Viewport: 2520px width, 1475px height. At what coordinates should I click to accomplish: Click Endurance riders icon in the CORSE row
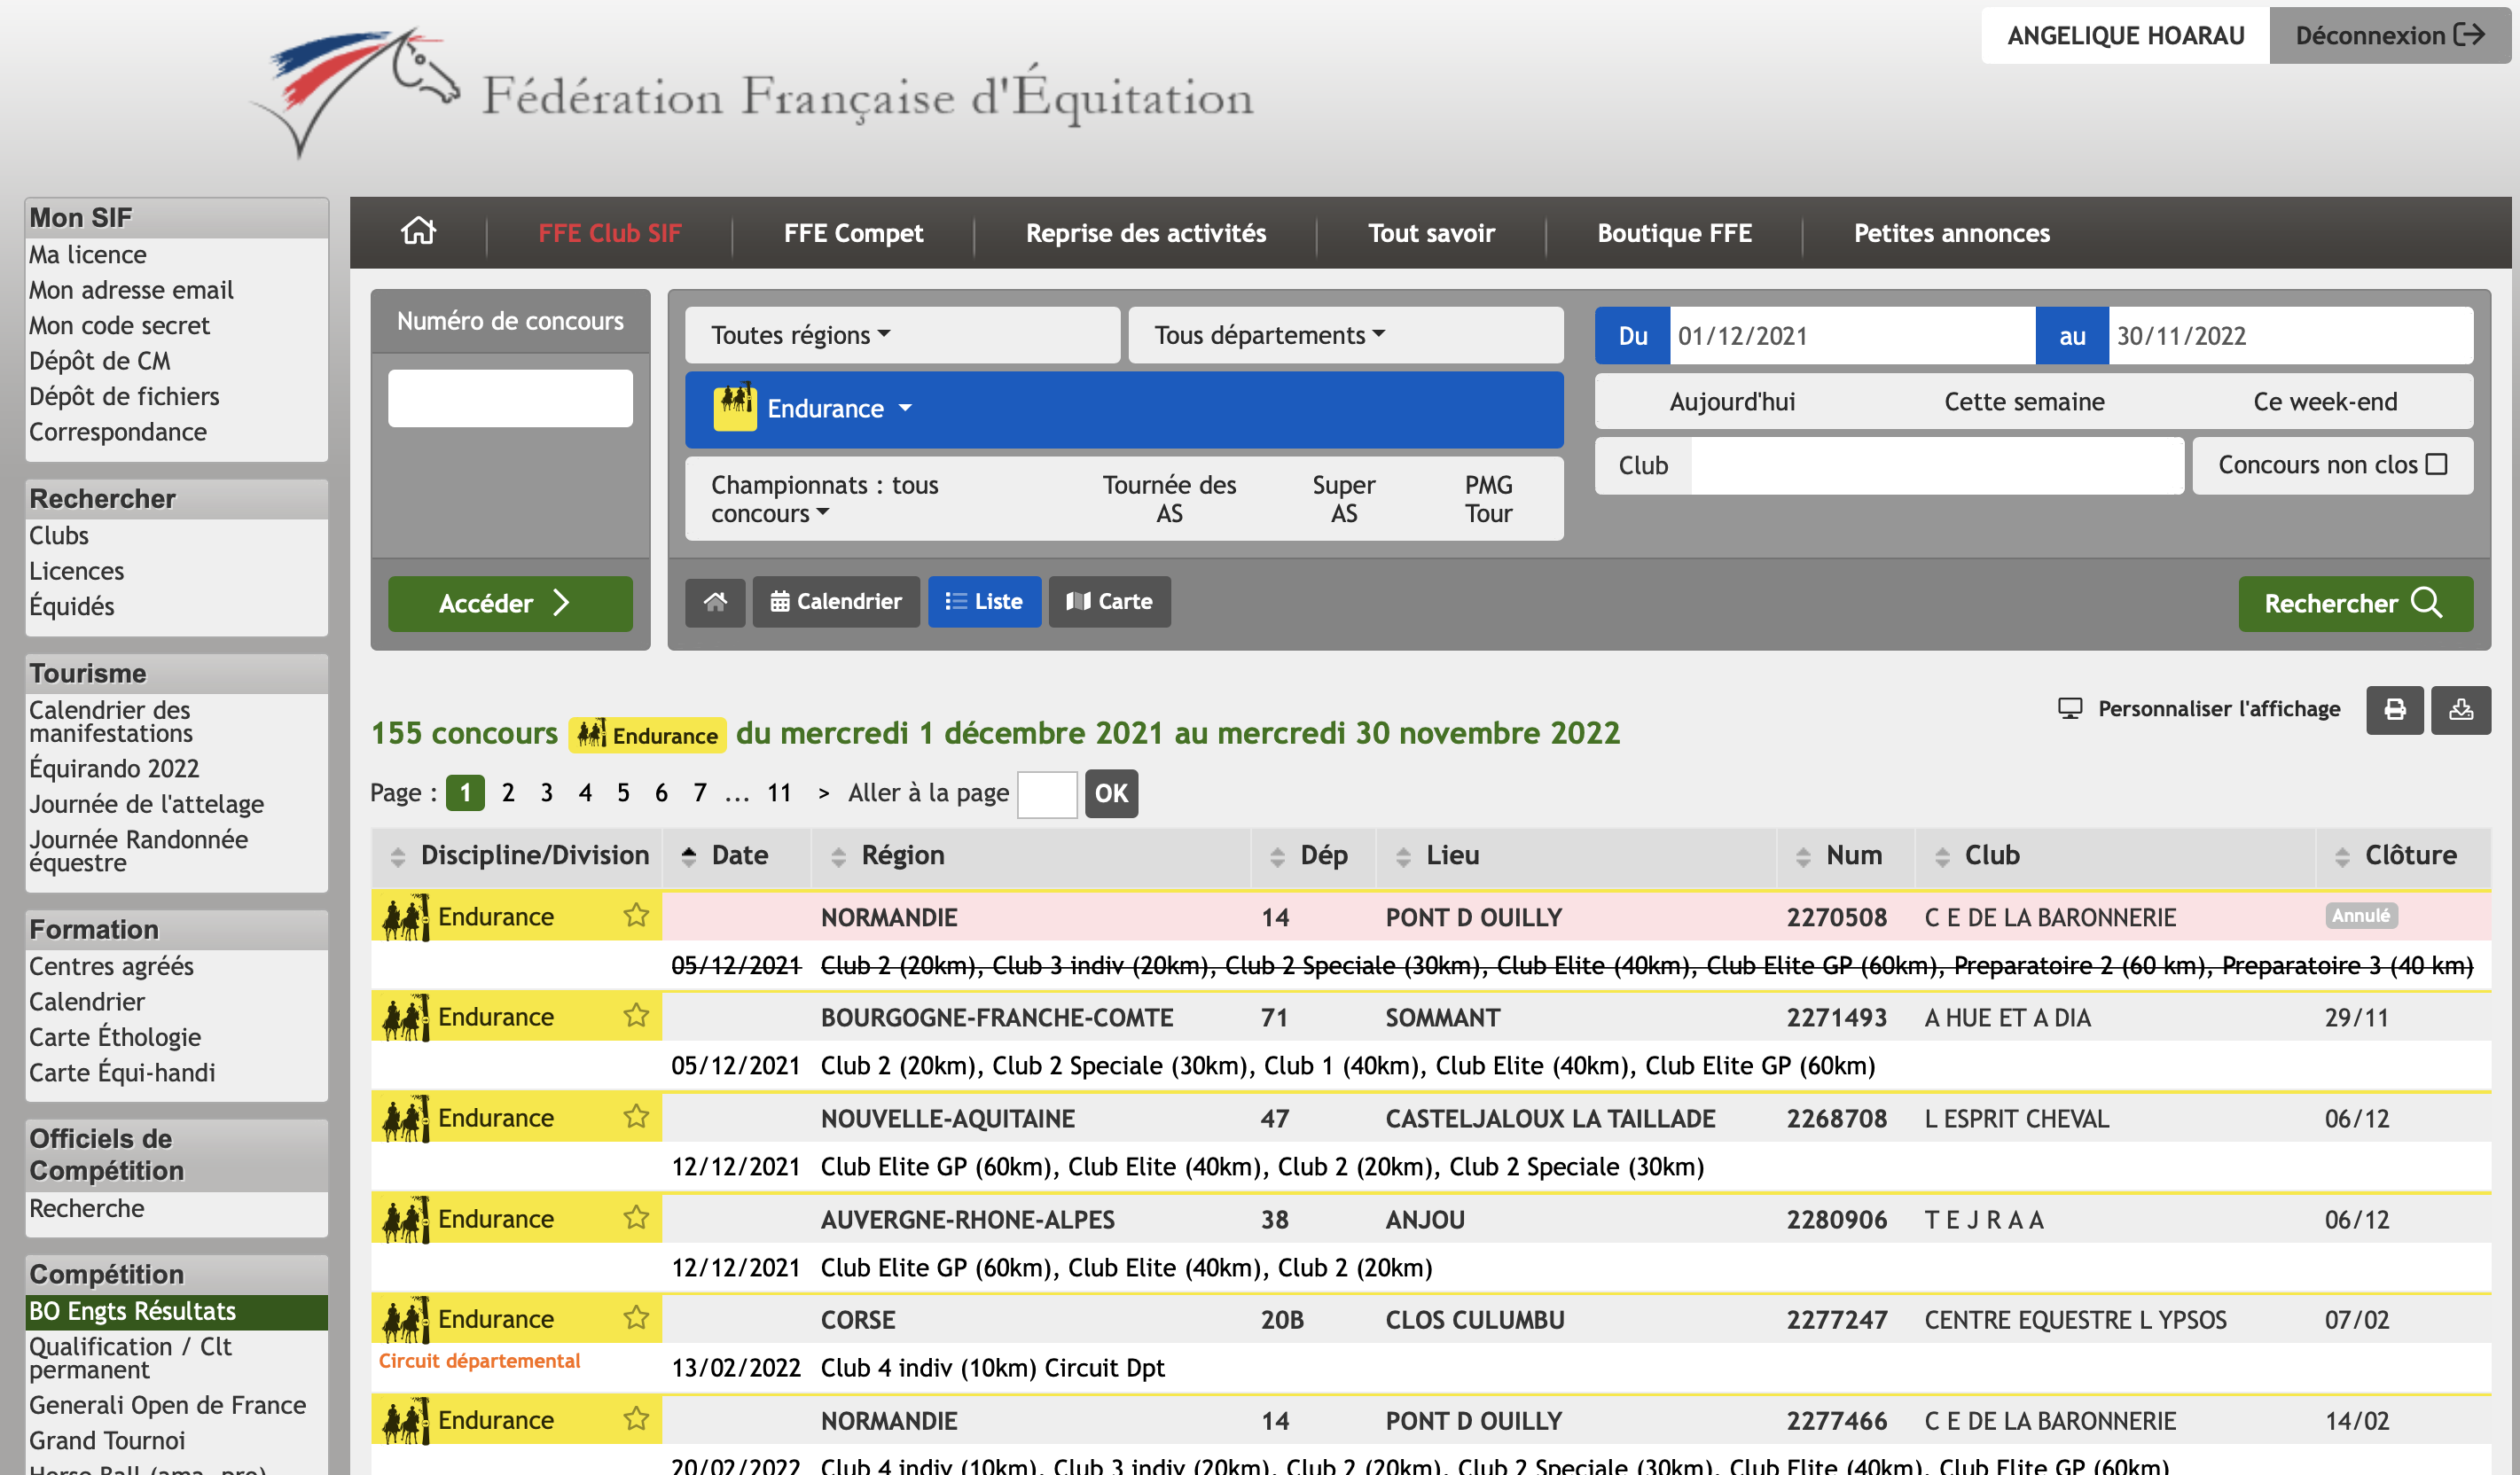(x=406, y=1319)
